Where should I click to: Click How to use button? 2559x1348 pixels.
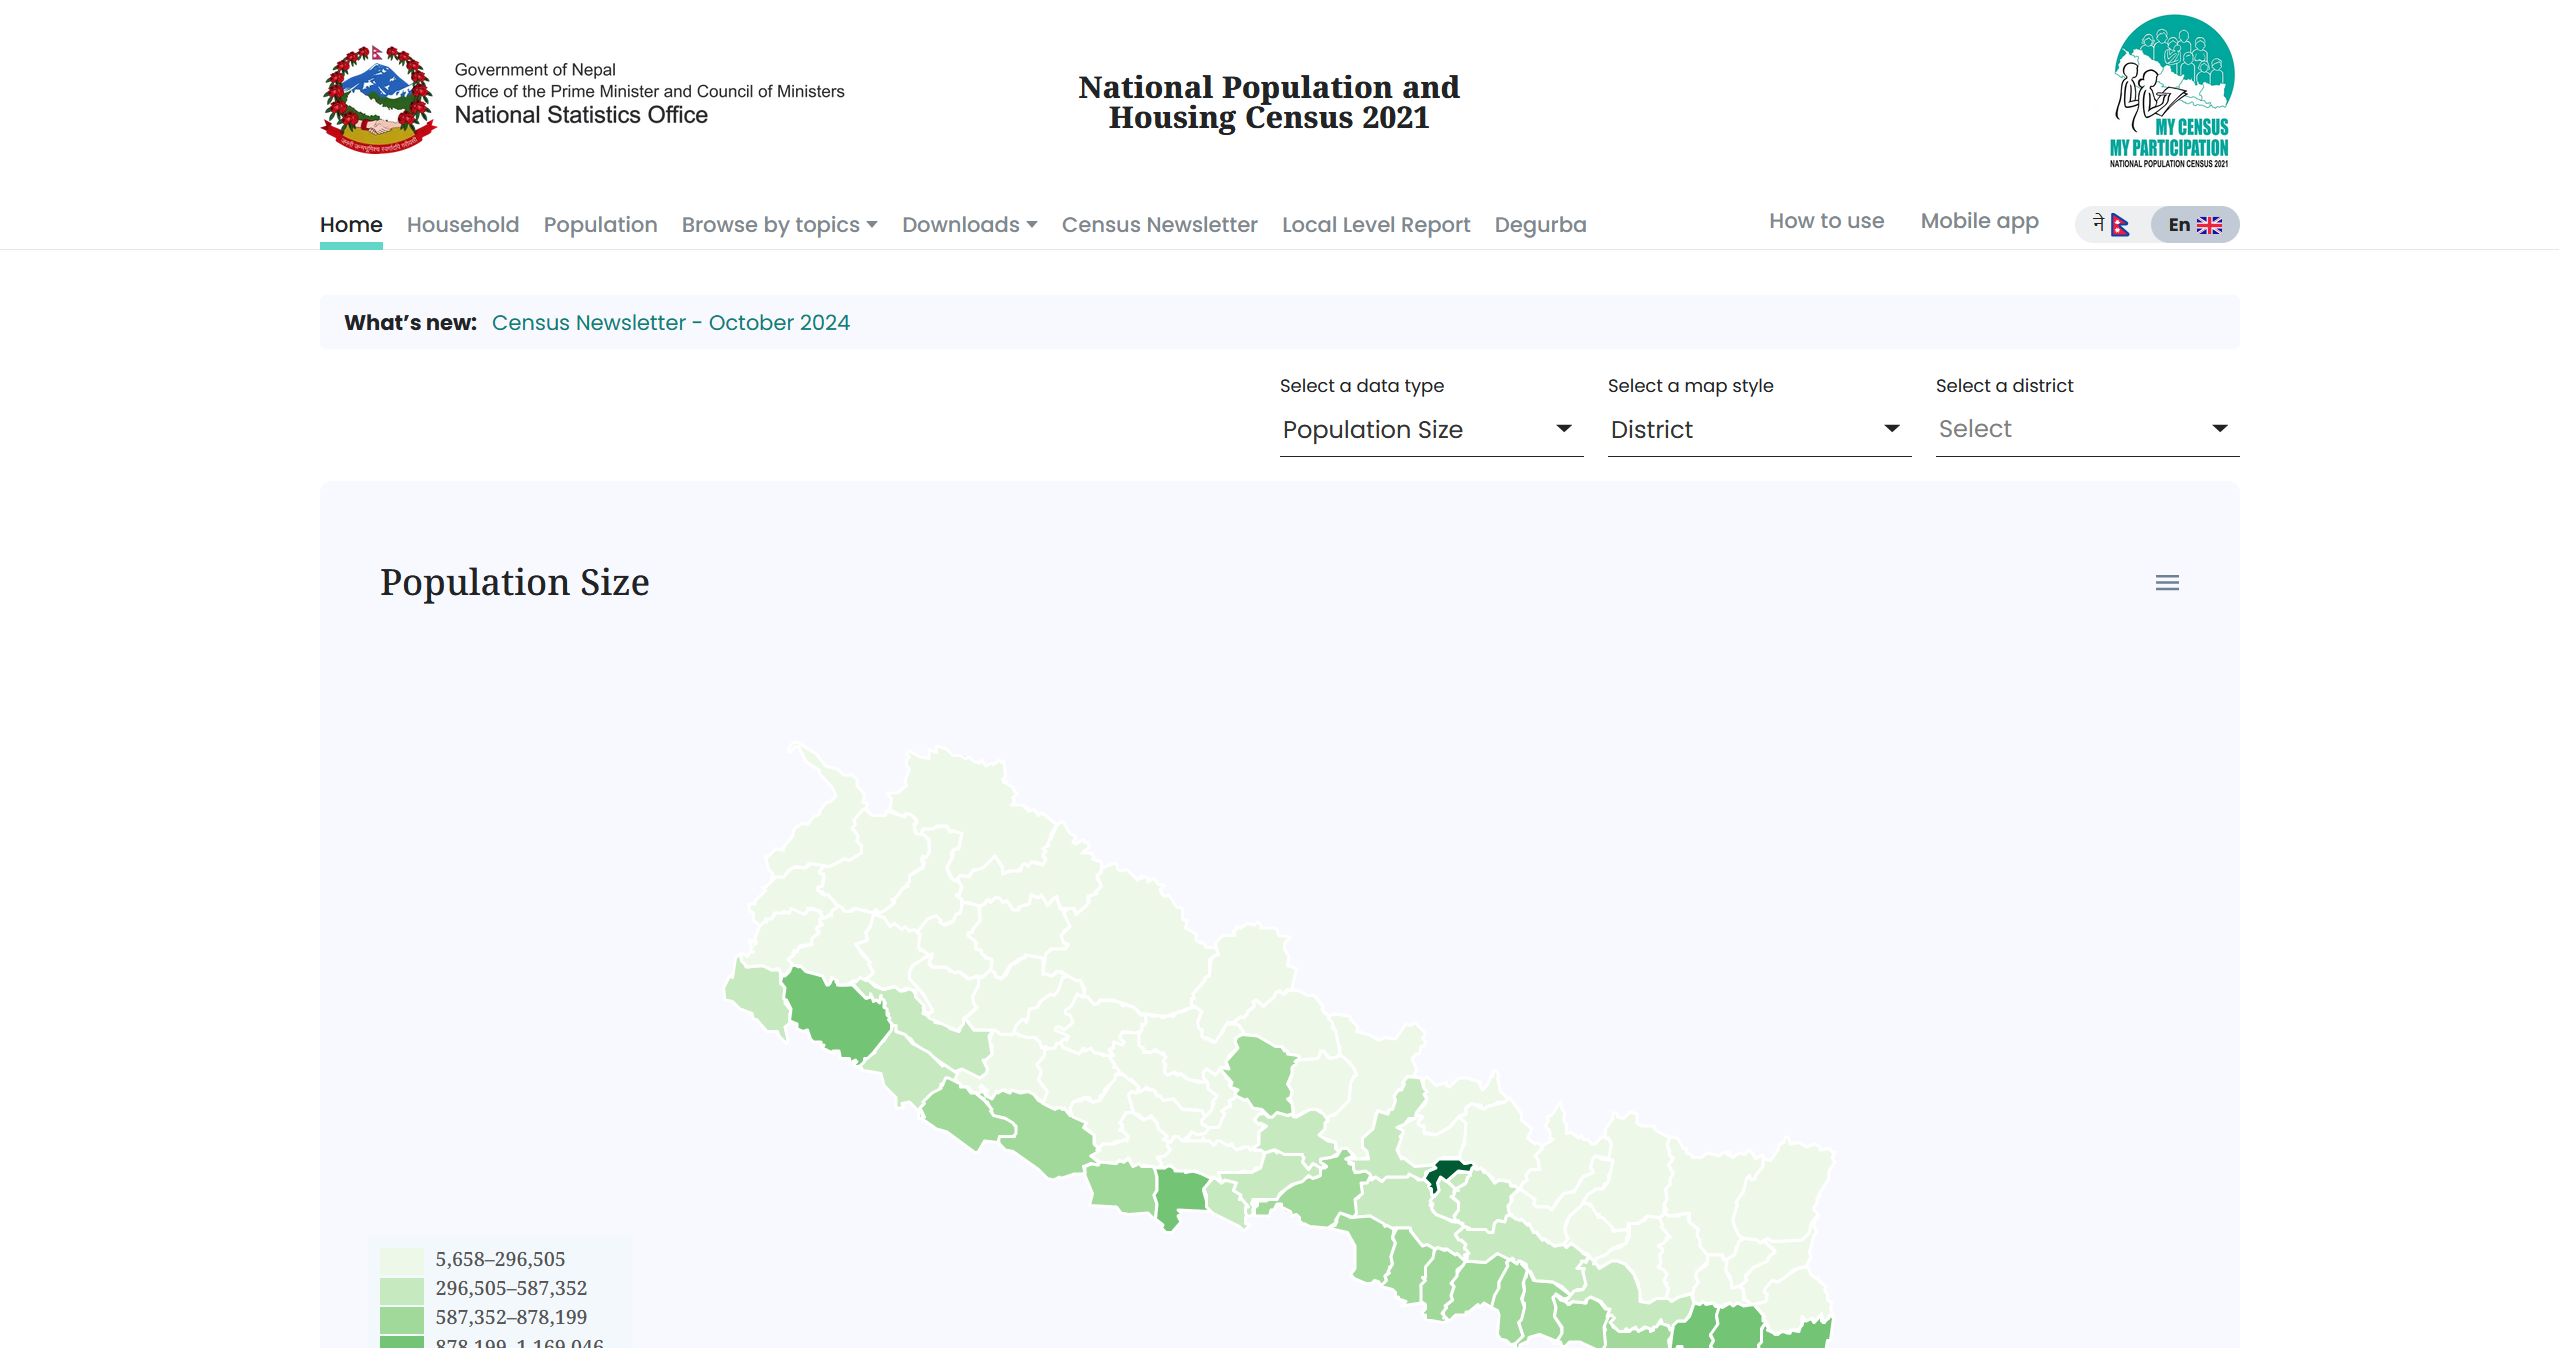(1828, 222)
